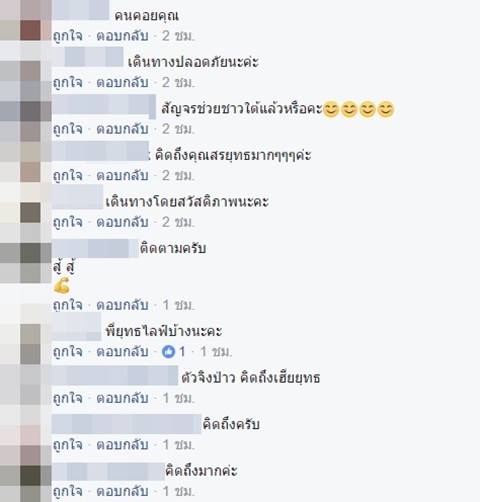Click the blurred author name before 'ตัวจิงป่าว'
Screen dimensions: 480x502
[x=115, y=376]
